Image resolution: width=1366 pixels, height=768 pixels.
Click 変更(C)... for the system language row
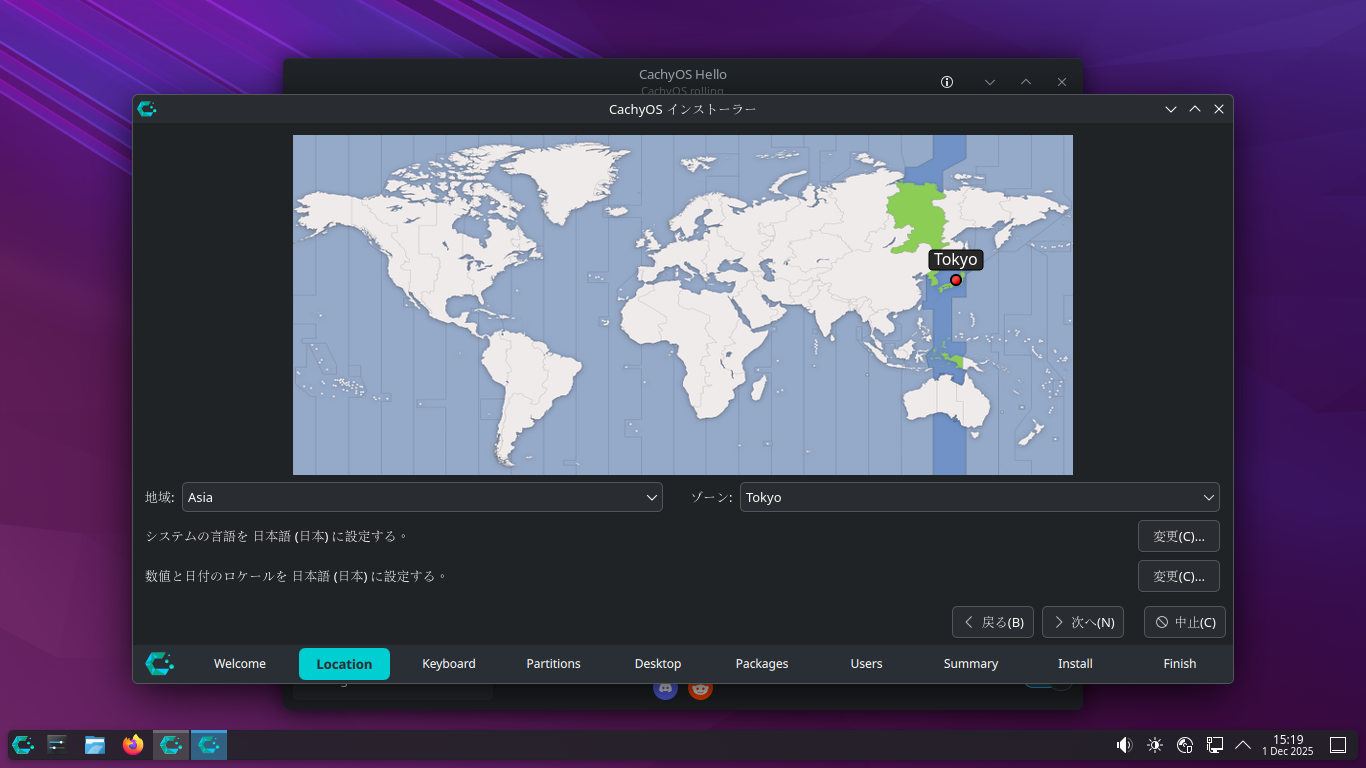tap(1179, 536)
